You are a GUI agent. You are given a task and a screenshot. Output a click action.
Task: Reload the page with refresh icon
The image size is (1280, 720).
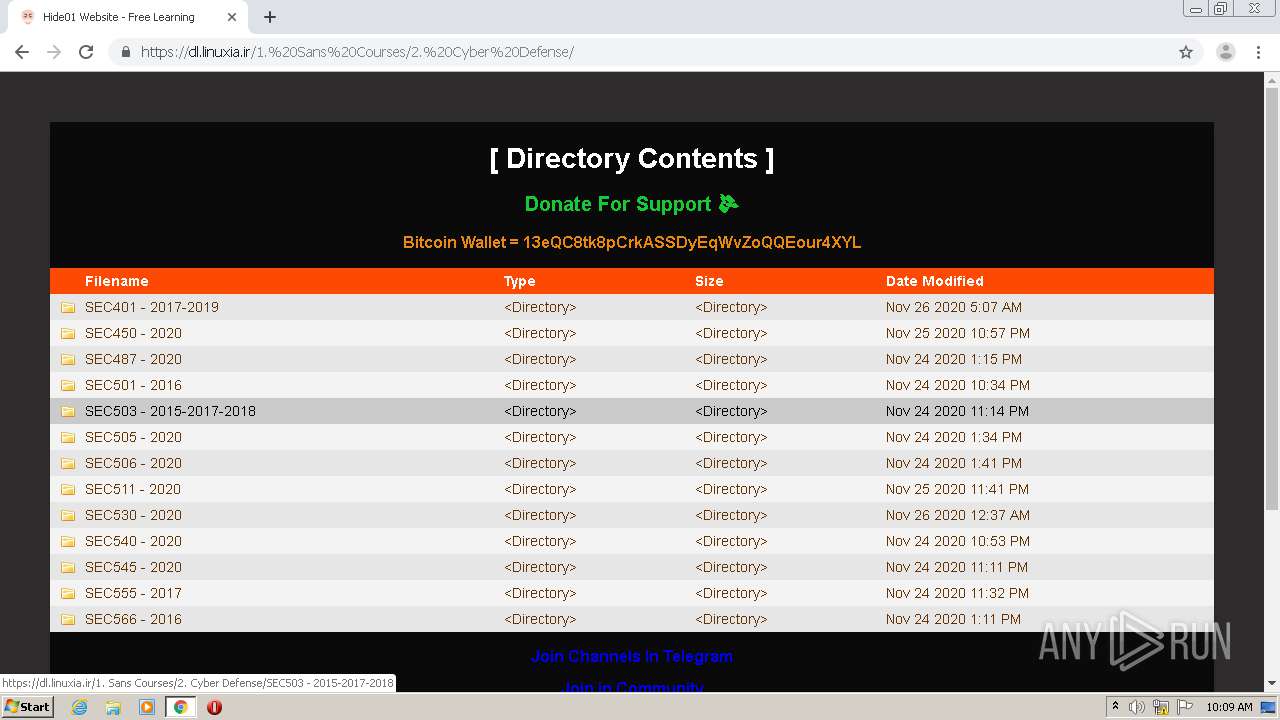coord(86,52)
